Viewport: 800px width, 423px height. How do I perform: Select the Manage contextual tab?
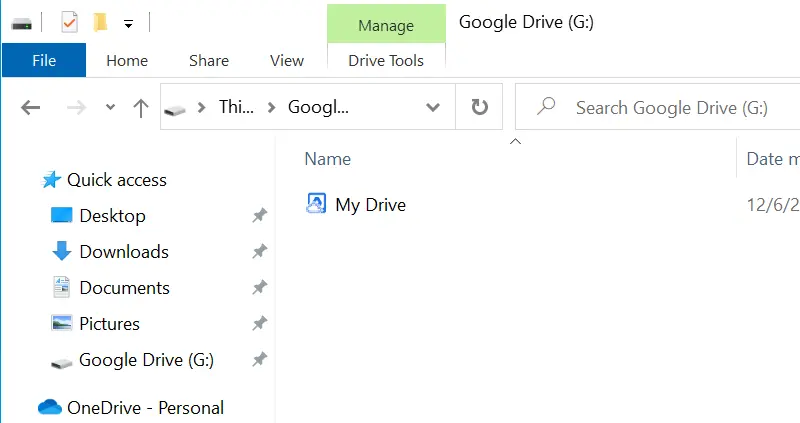(386, 24)
